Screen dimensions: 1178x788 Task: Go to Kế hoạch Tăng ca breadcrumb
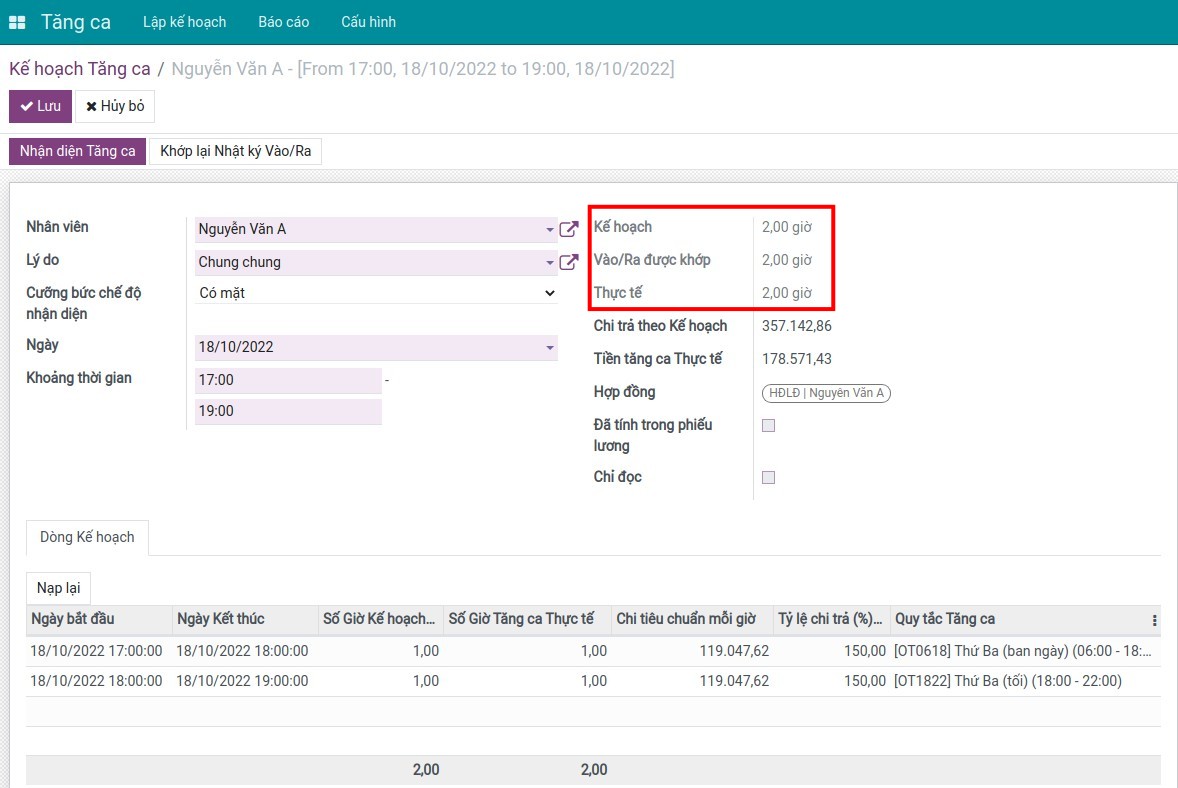pyautogui.click(x=80, y=69)
